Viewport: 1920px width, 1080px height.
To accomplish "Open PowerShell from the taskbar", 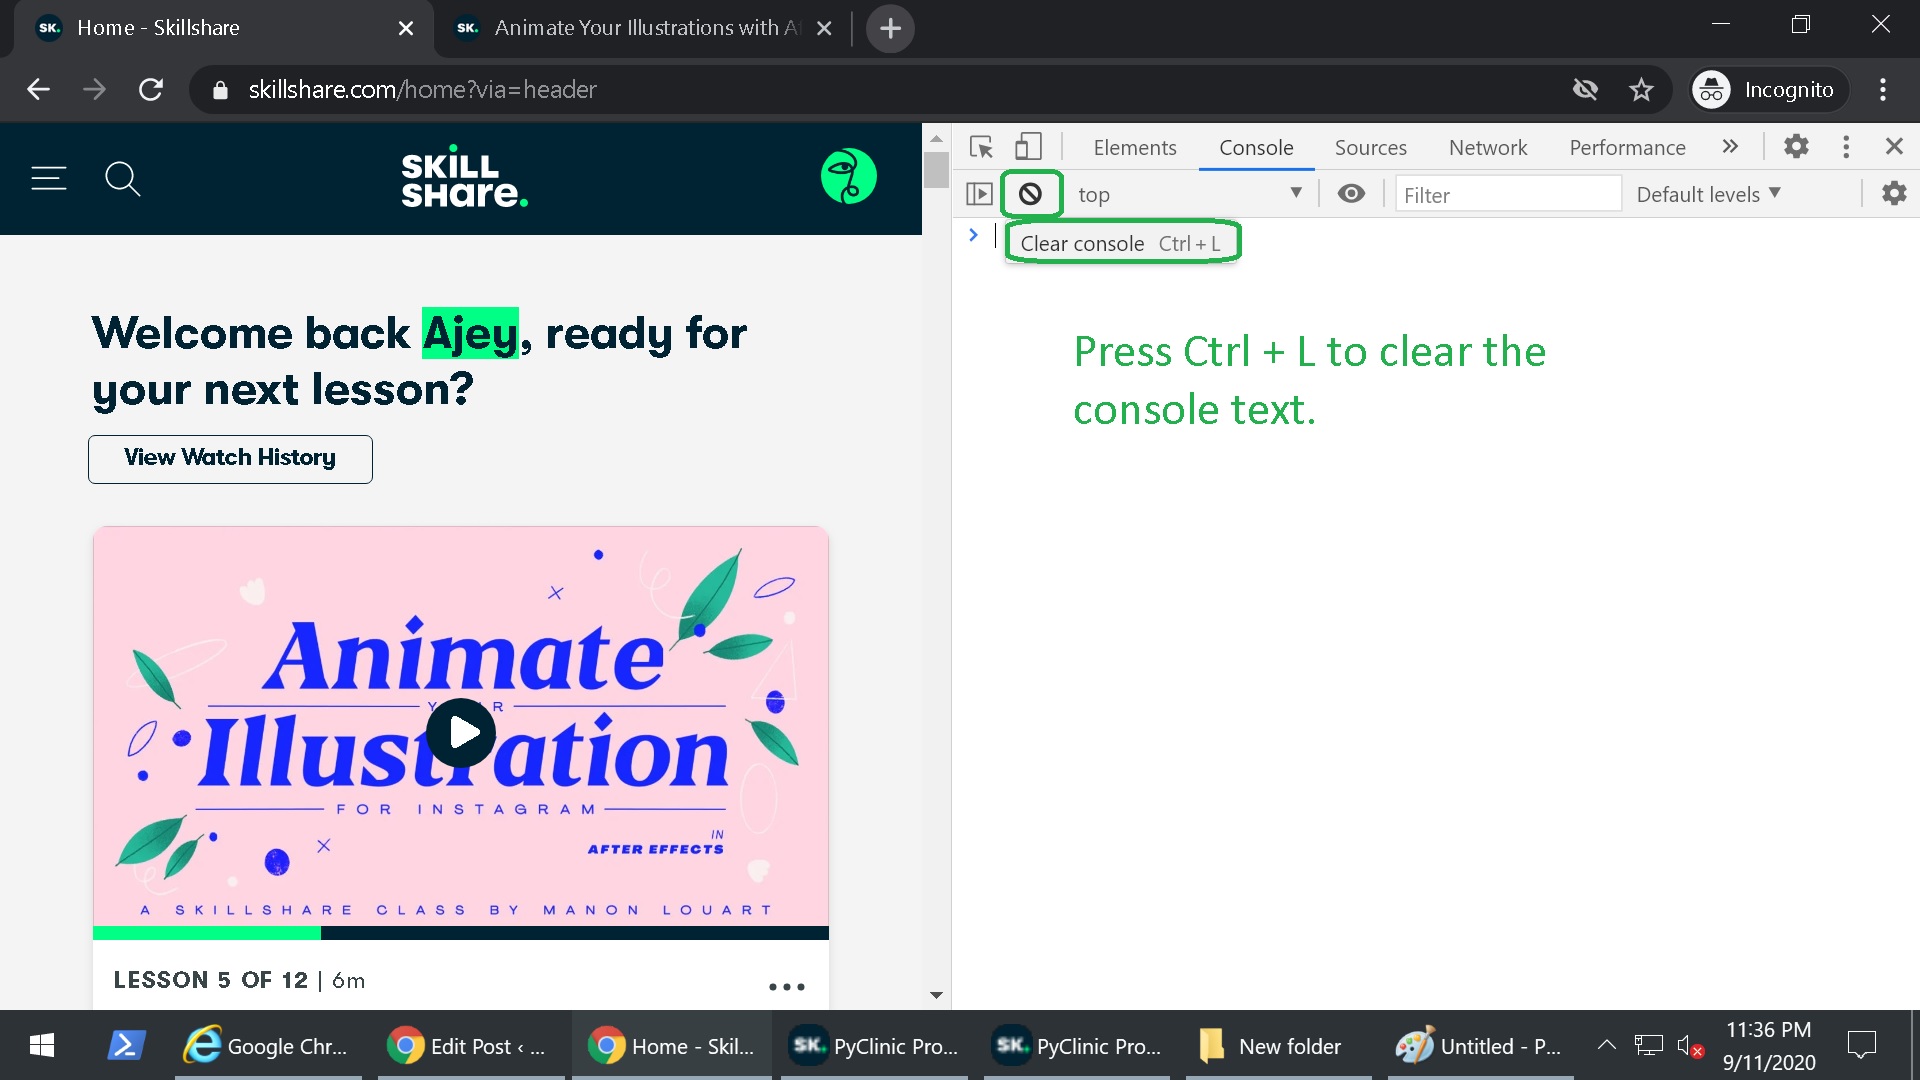I will click(126, 1046).
